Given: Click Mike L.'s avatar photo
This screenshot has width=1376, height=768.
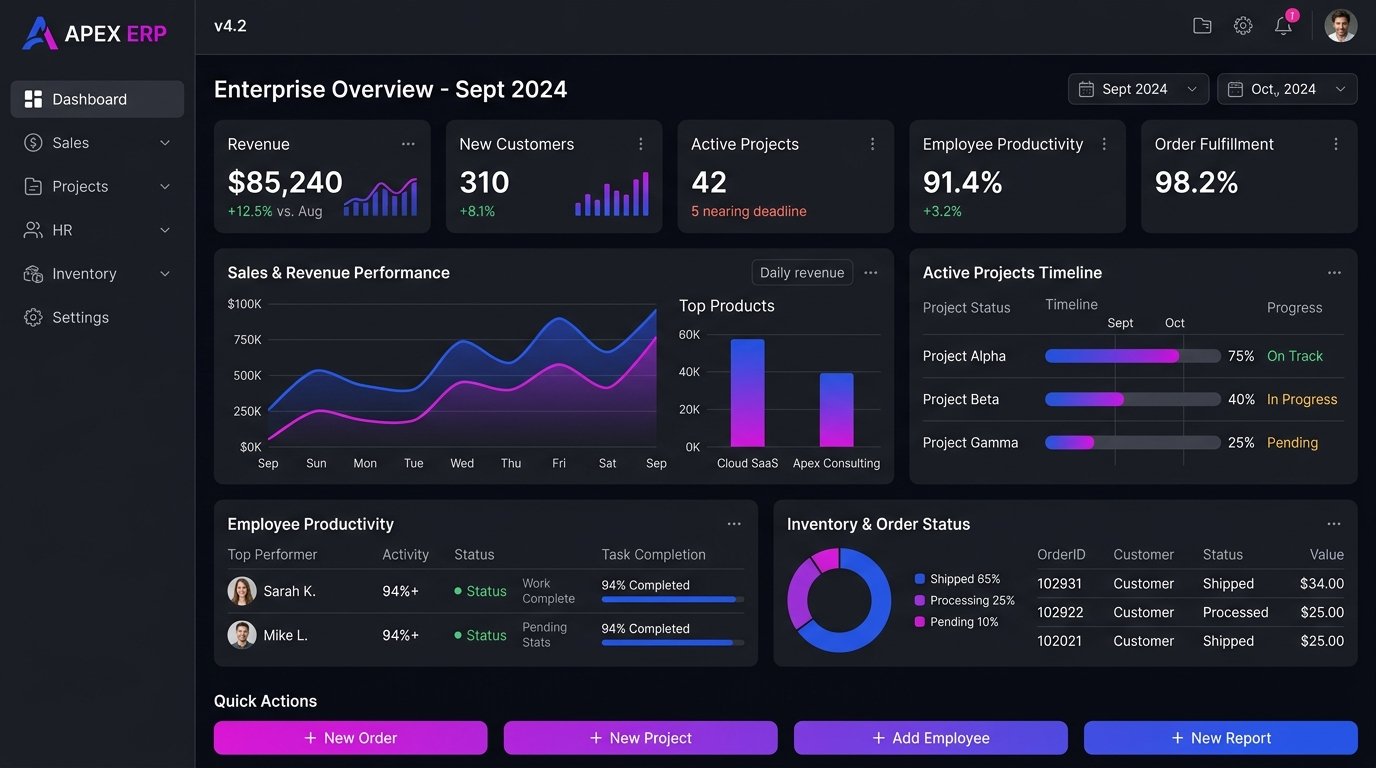Looking at the screenshot, I should [242, 635].
